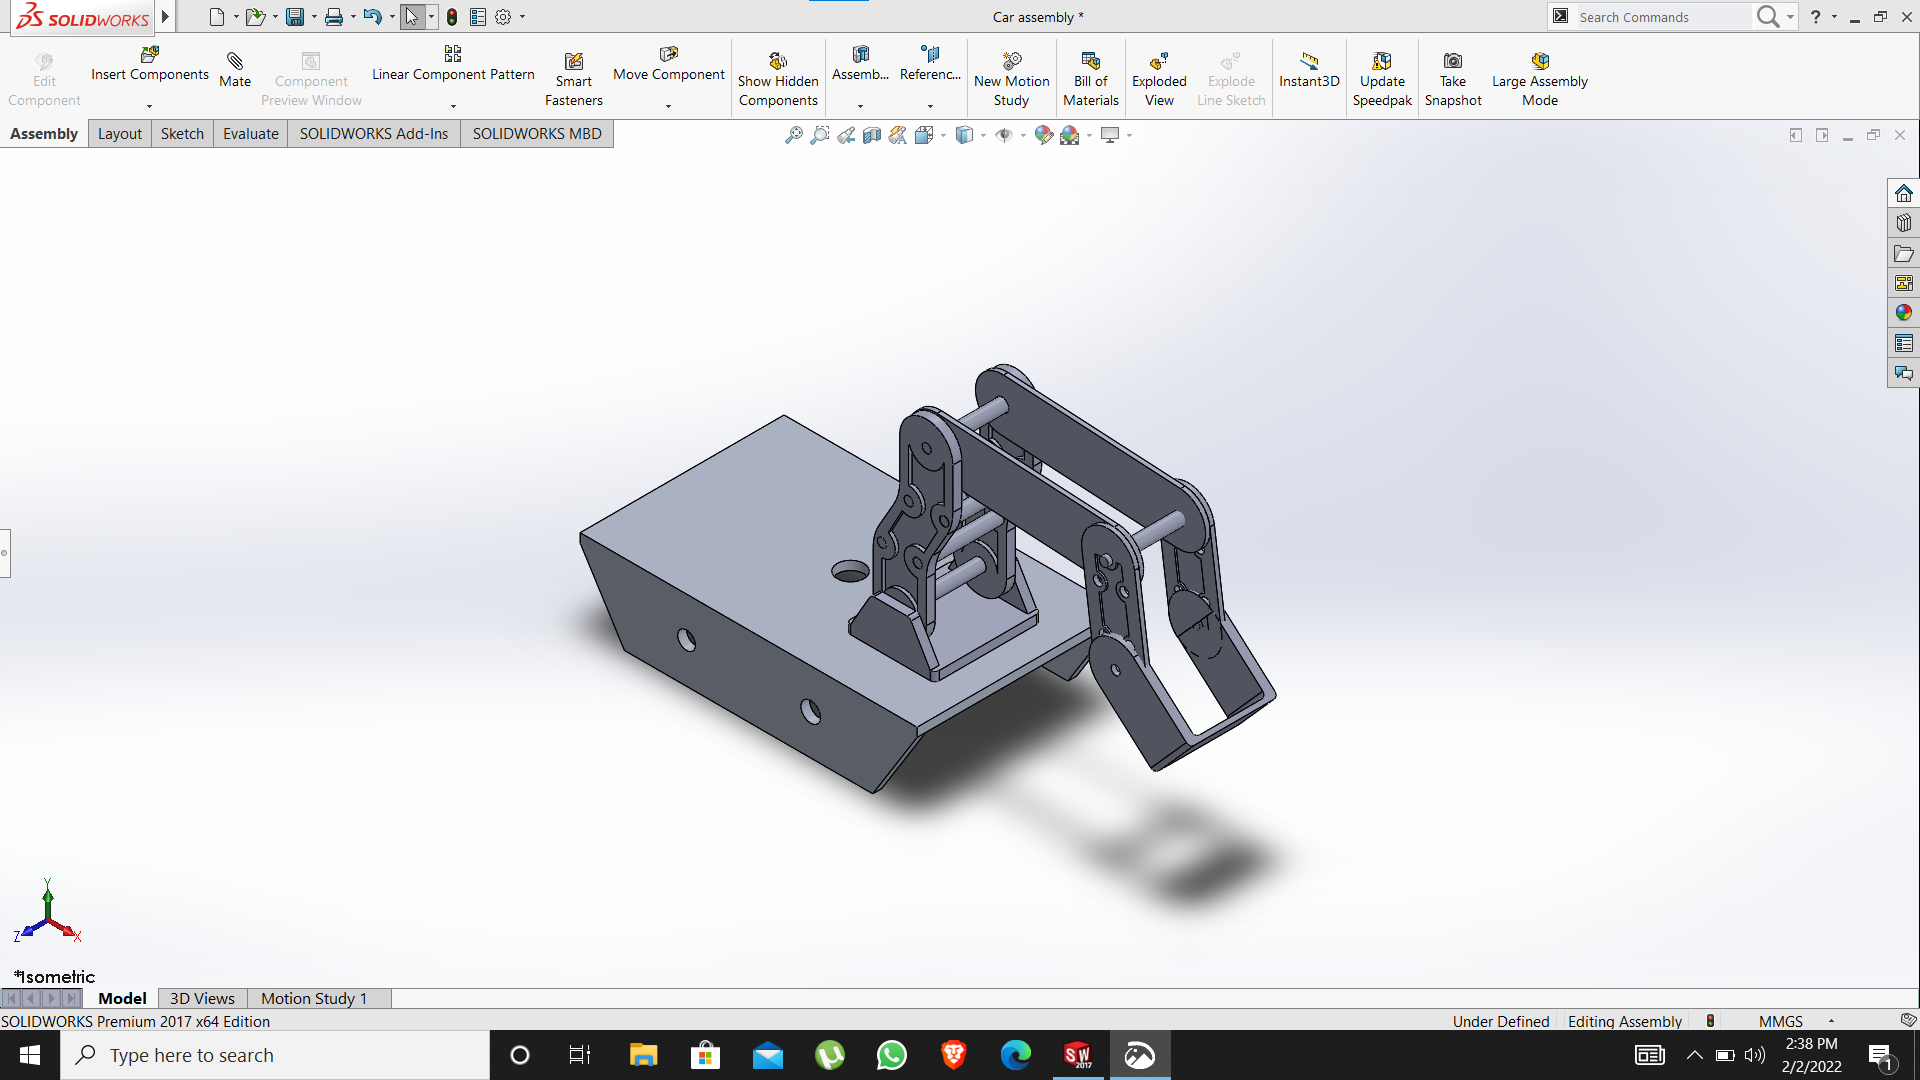Open WhatsApp from taskbar
The height and width of the screenshot is (1080, 1920).
(x=891, y=1055)
